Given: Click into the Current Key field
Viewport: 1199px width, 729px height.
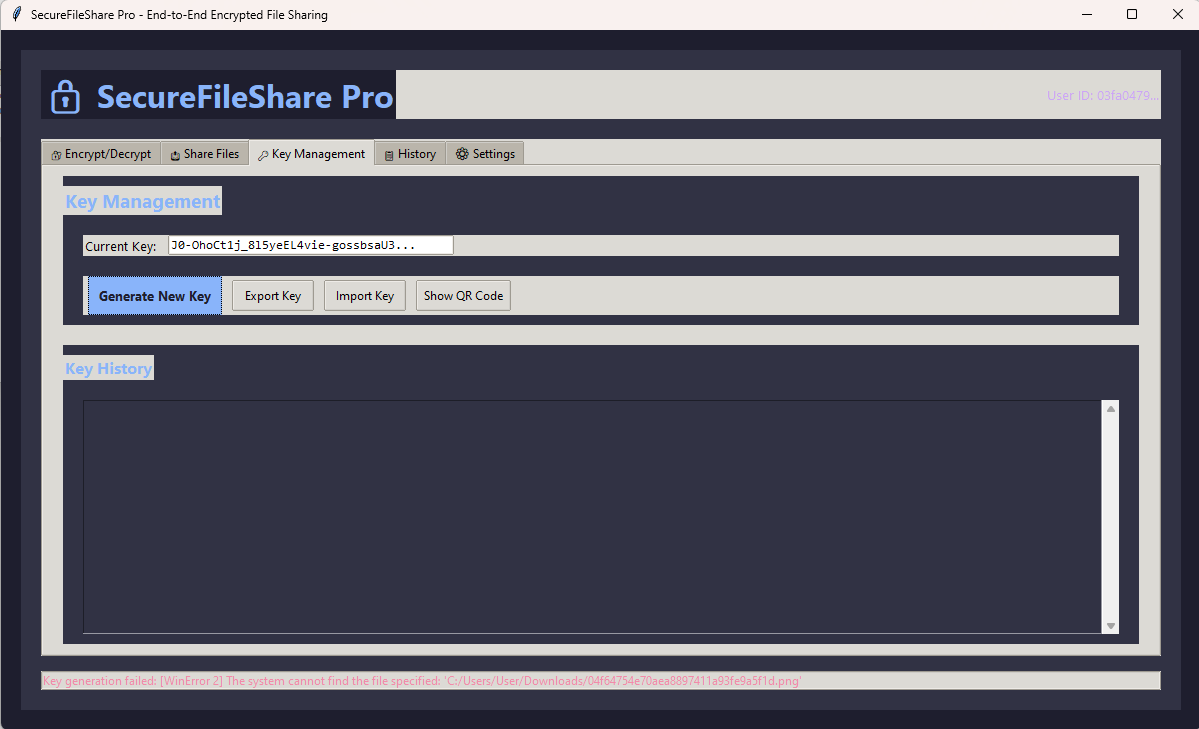Looking at the screenshot, I should (x=310, y=246).
